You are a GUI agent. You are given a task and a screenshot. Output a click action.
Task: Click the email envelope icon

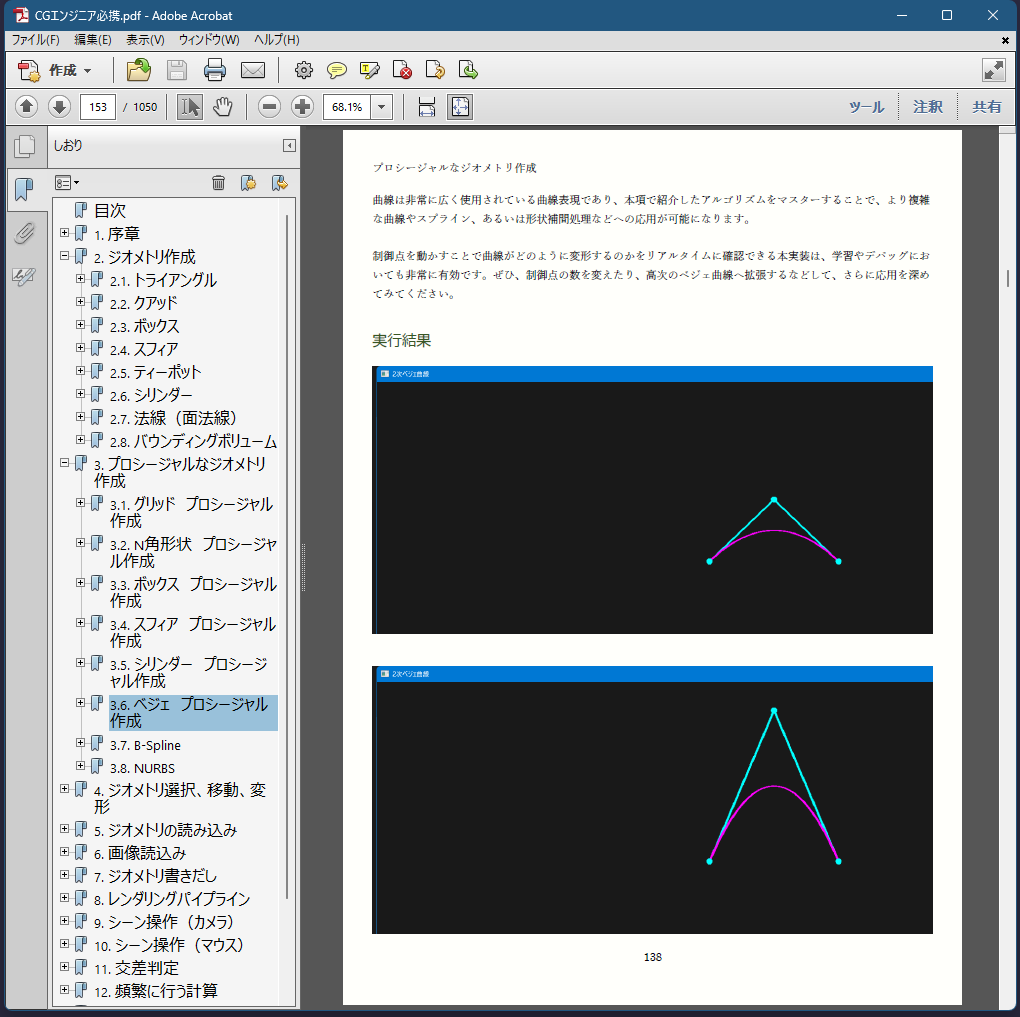pos(252,70)
